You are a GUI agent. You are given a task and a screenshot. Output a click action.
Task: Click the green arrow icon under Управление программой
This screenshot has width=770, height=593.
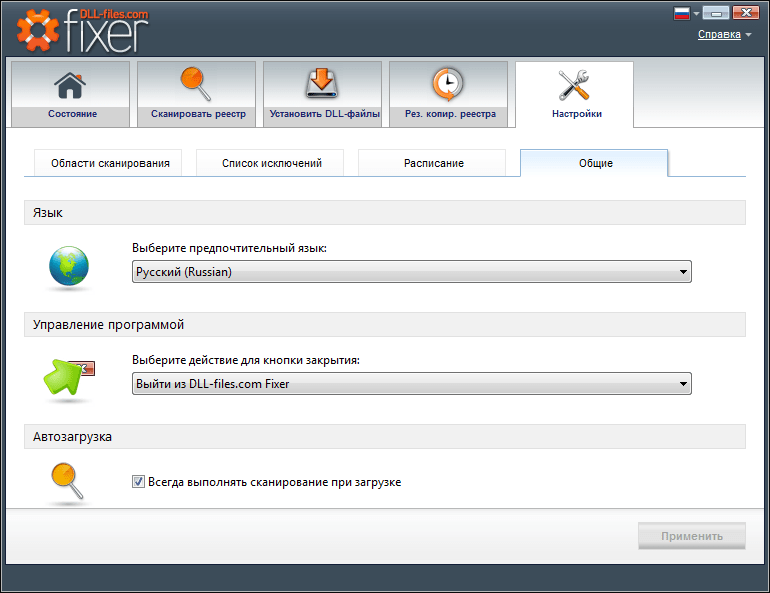[x=68, y=377]
